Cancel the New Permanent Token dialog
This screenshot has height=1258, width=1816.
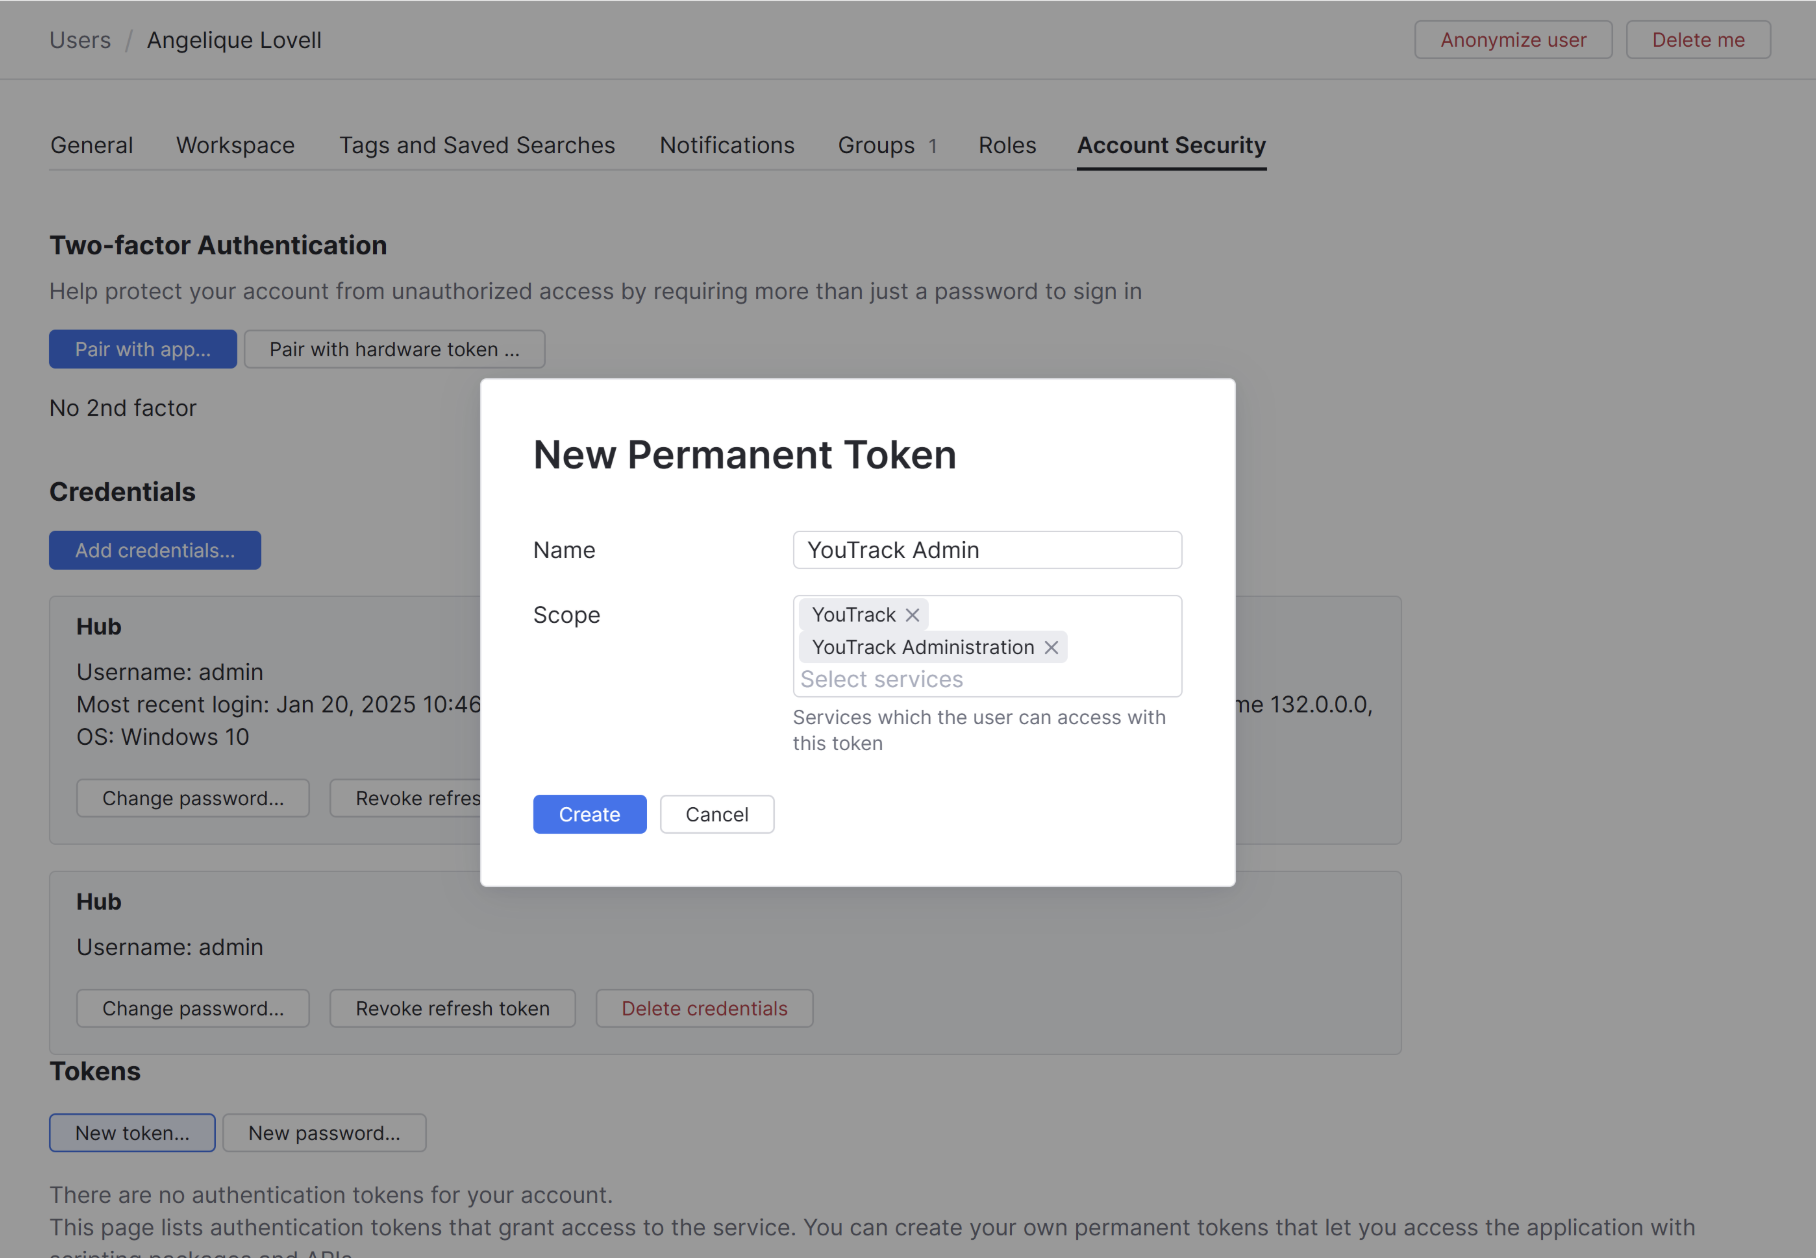click(x=716, y=815)
